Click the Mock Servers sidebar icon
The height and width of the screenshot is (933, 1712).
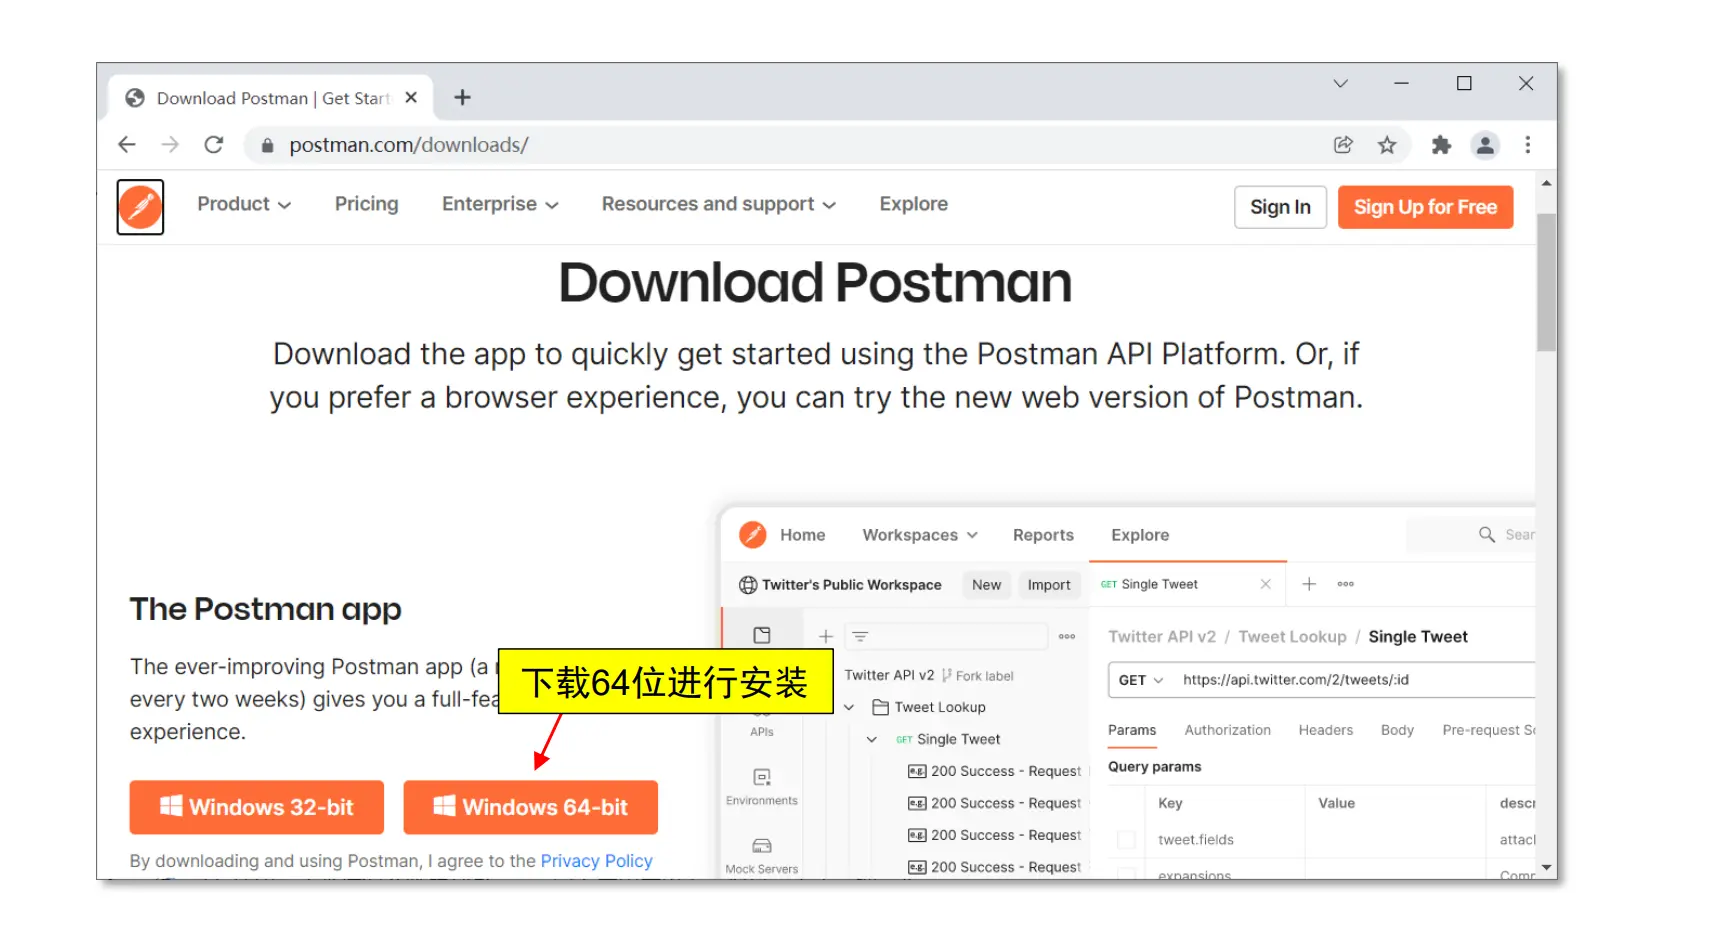(x=762, y=846)
